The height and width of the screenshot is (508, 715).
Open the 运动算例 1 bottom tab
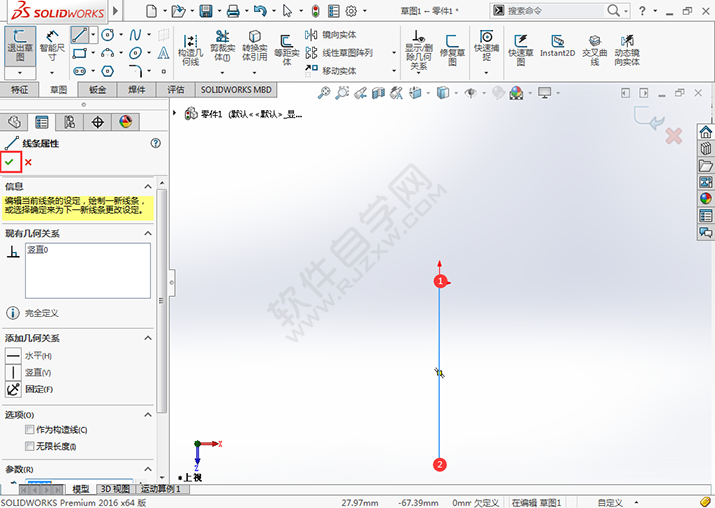coord(161,489)
